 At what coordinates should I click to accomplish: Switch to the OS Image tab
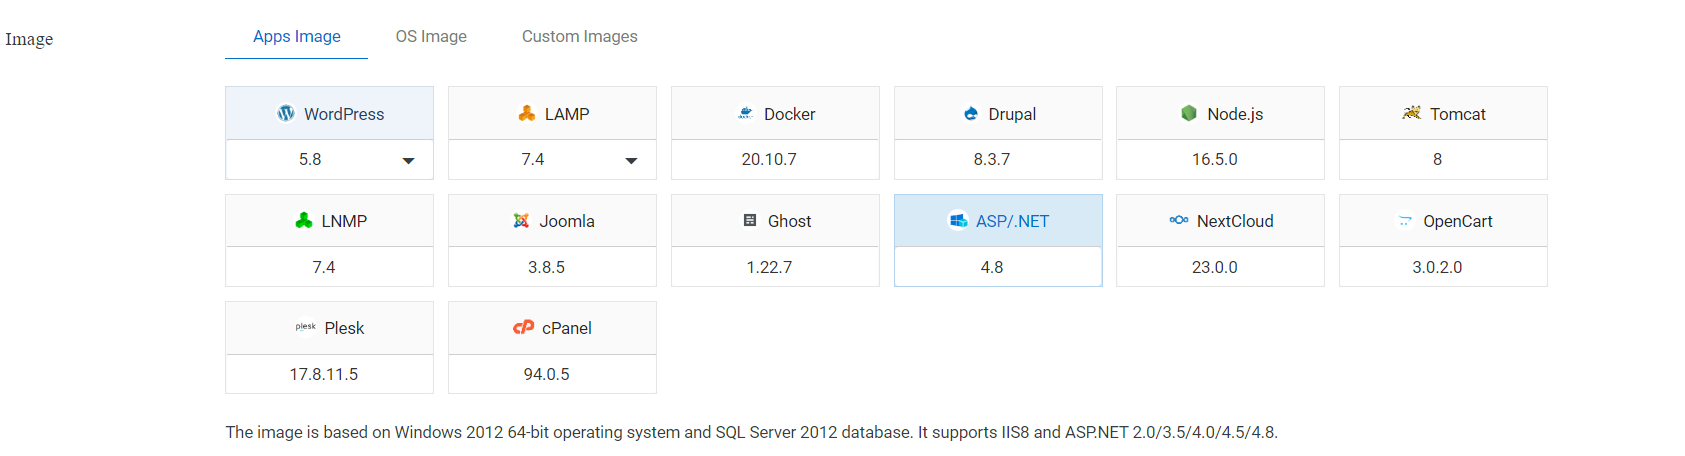point(431,36)
